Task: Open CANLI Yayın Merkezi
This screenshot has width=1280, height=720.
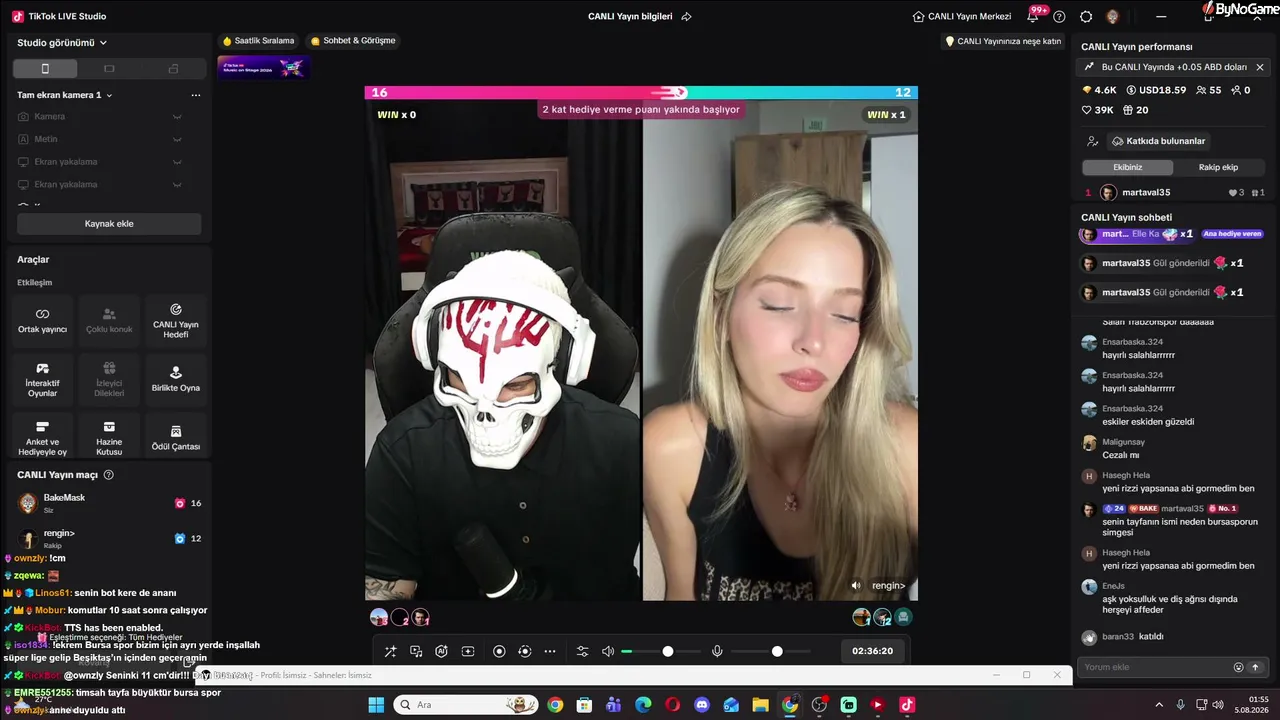Action: pos(962,17)
